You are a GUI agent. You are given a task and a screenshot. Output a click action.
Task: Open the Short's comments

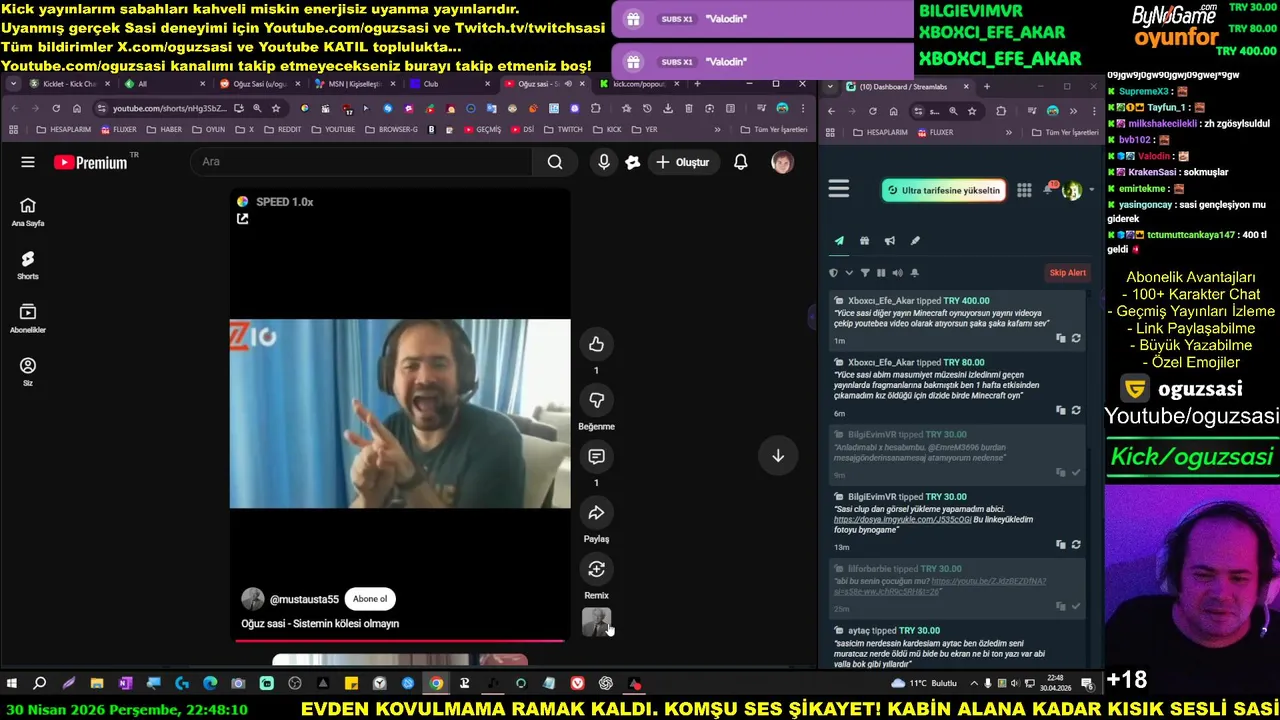[597, 456]
